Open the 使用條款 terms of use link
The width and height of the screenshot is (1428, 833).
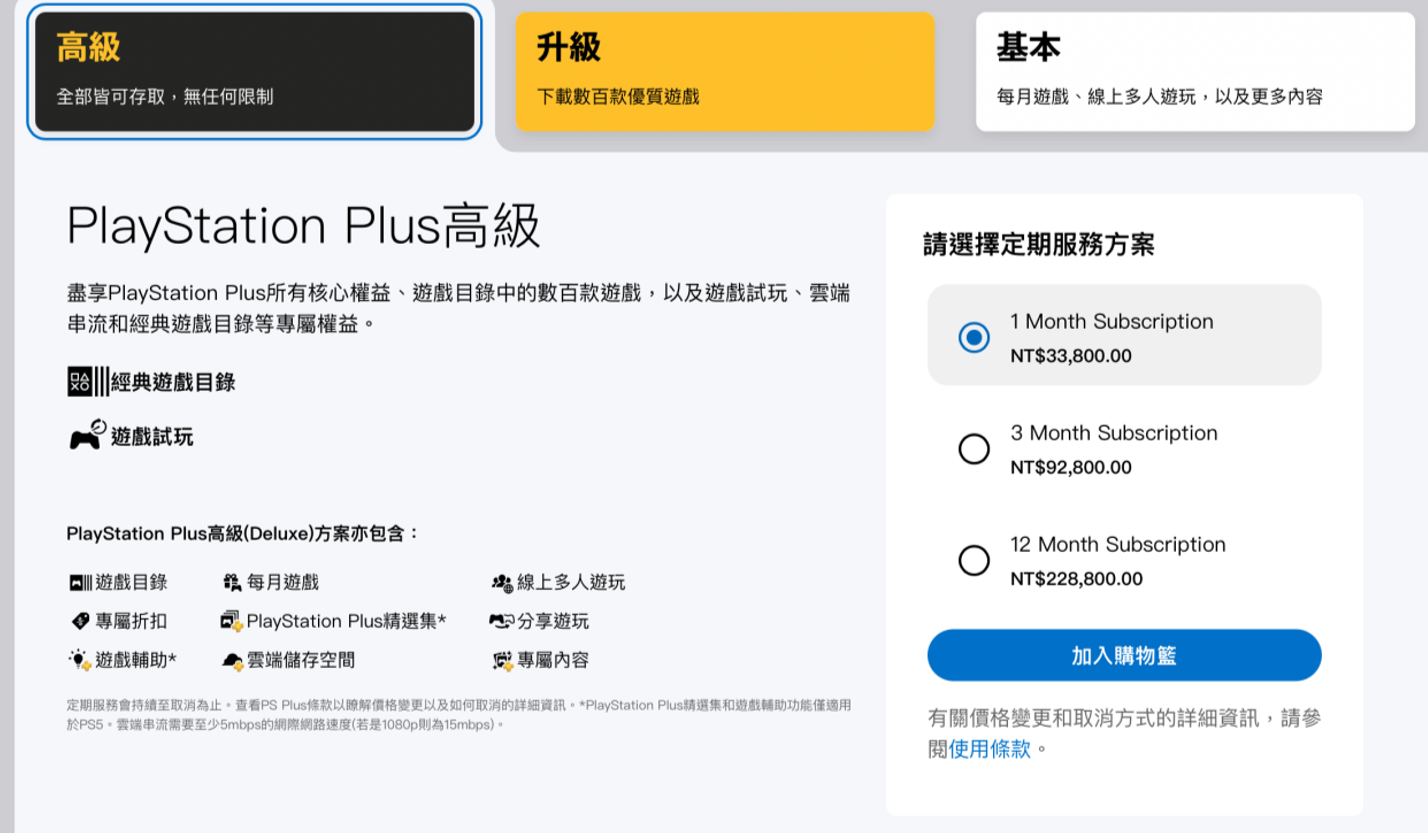point(989,749)
